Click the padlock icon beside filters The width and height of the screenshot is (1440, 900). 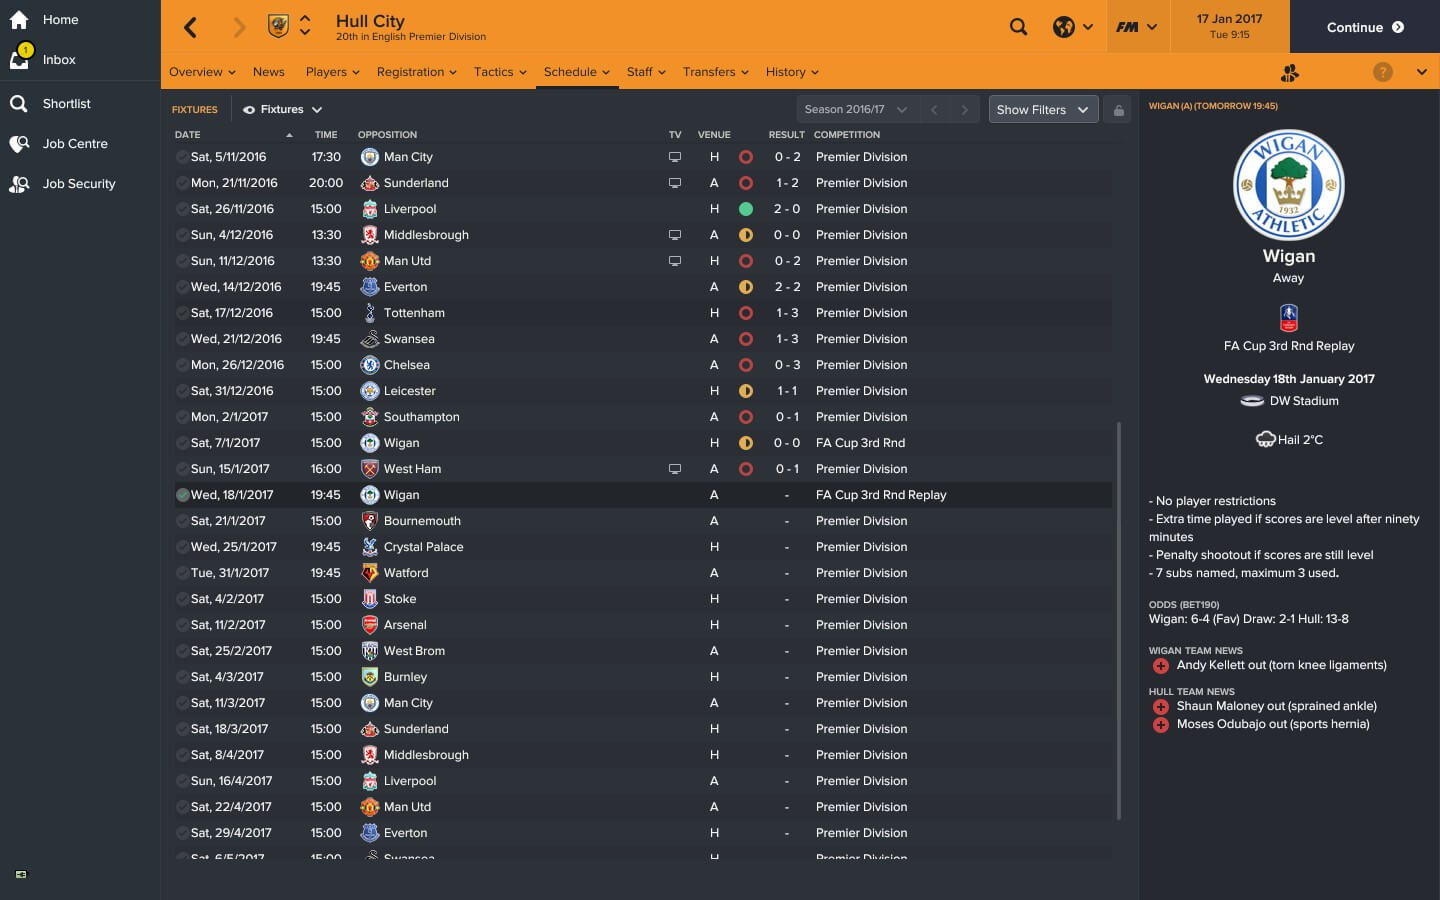click(x=1119, y=110)
